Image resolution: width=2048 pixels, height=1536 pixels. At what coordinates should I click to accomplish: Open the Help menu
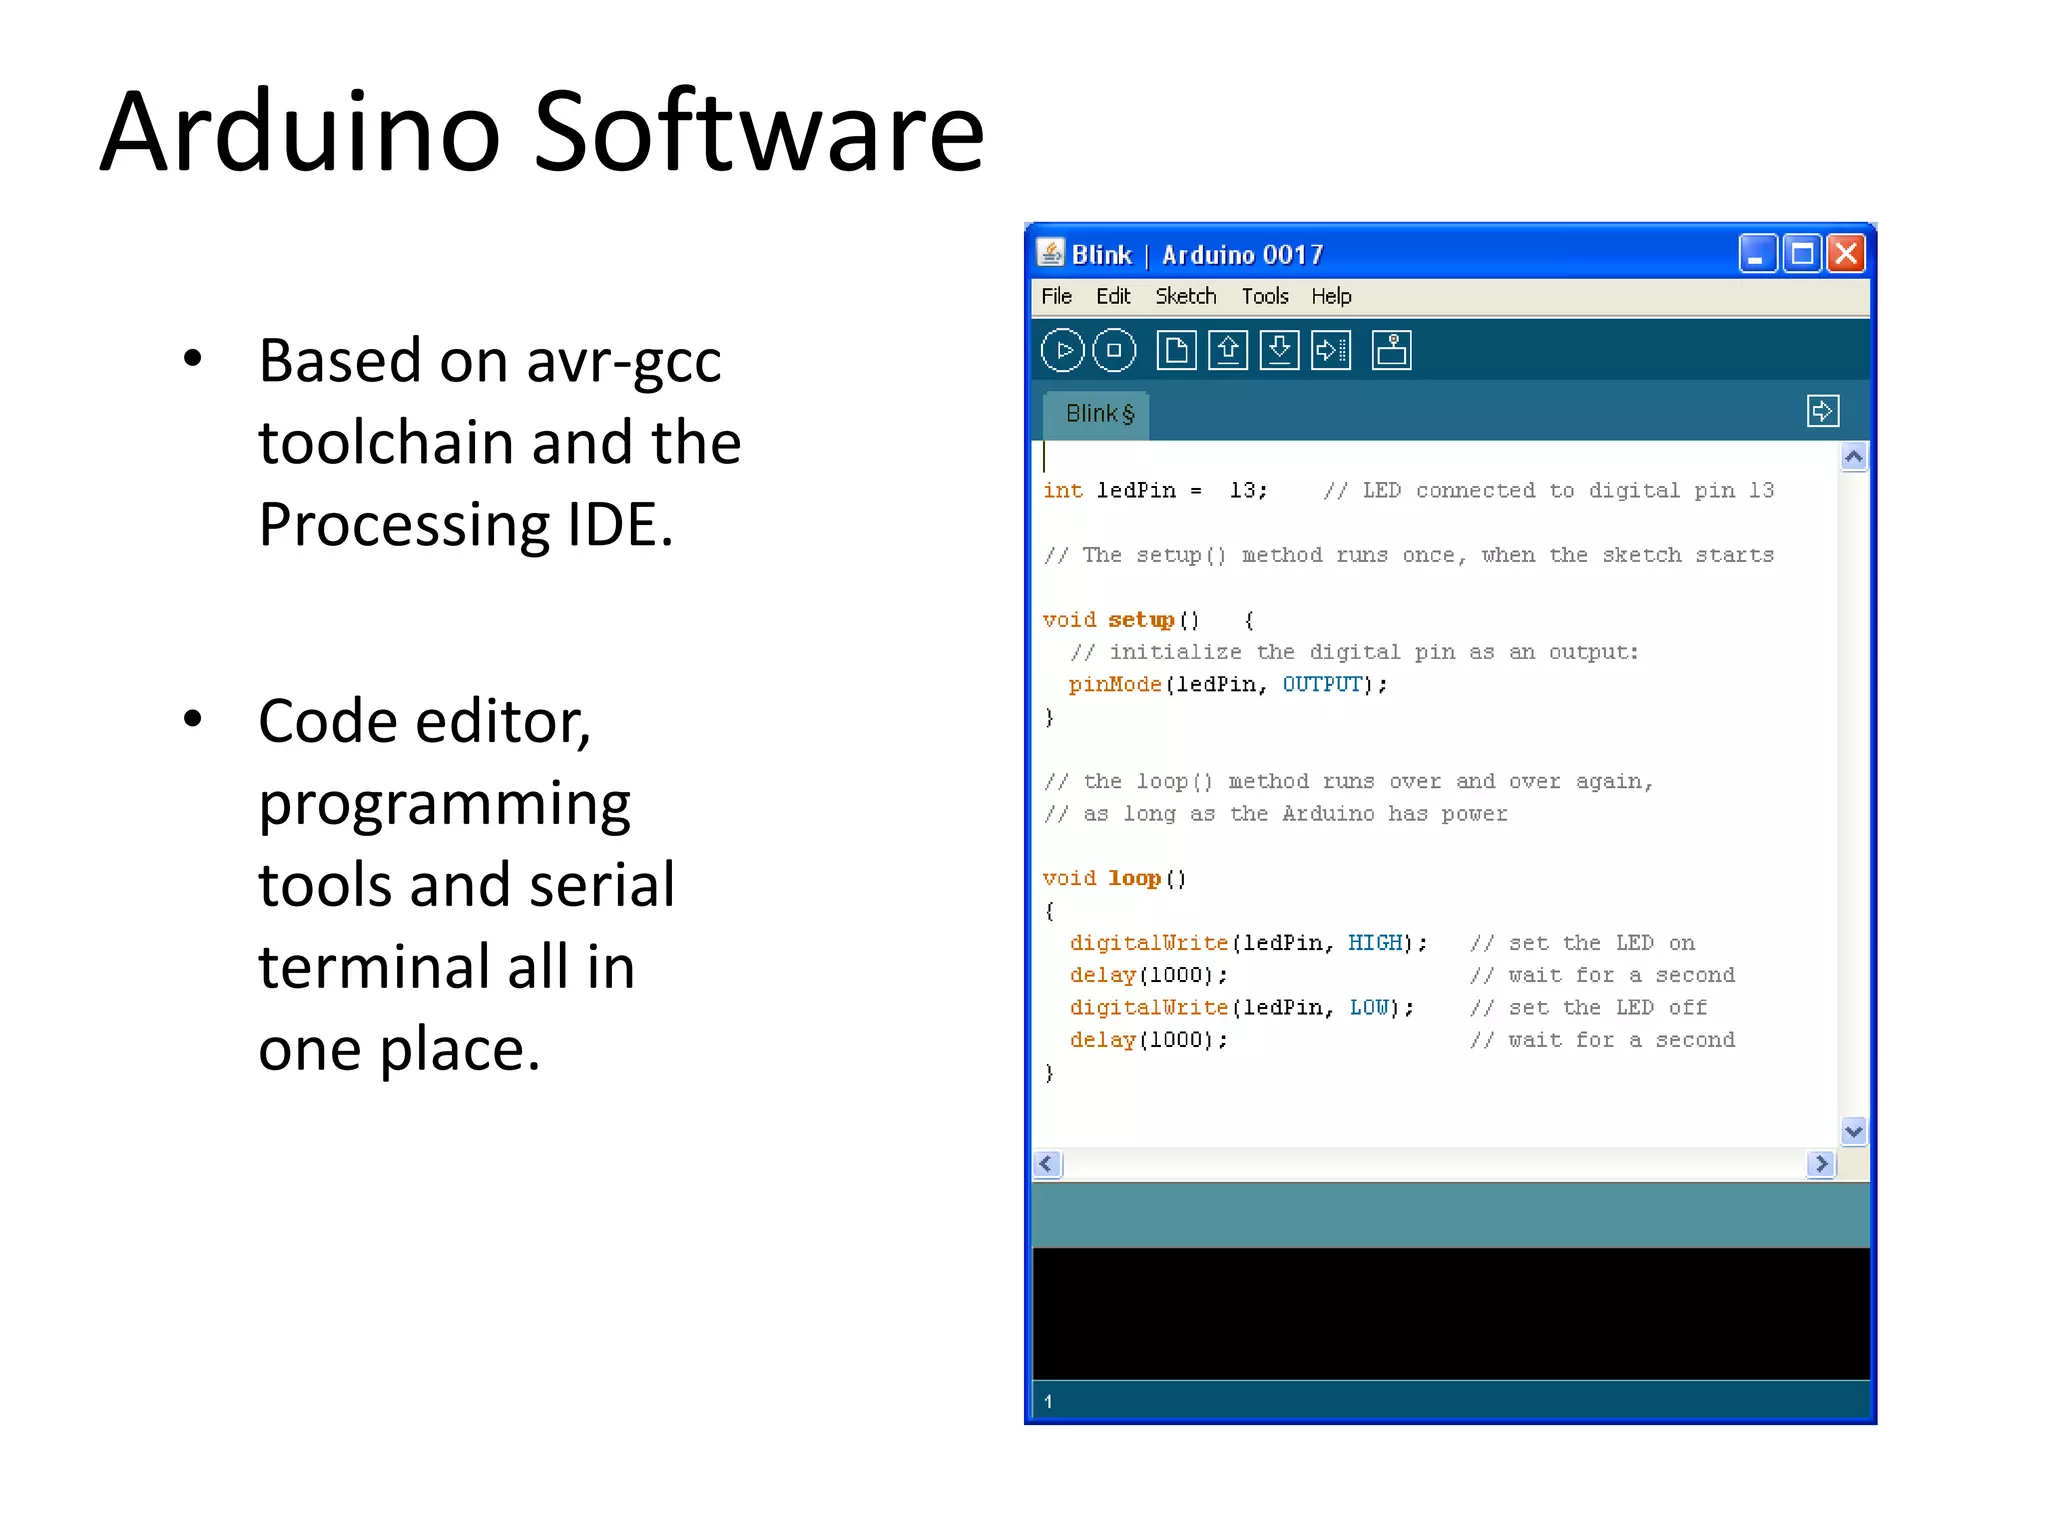pyautogui.click(x=1331, y=297)
